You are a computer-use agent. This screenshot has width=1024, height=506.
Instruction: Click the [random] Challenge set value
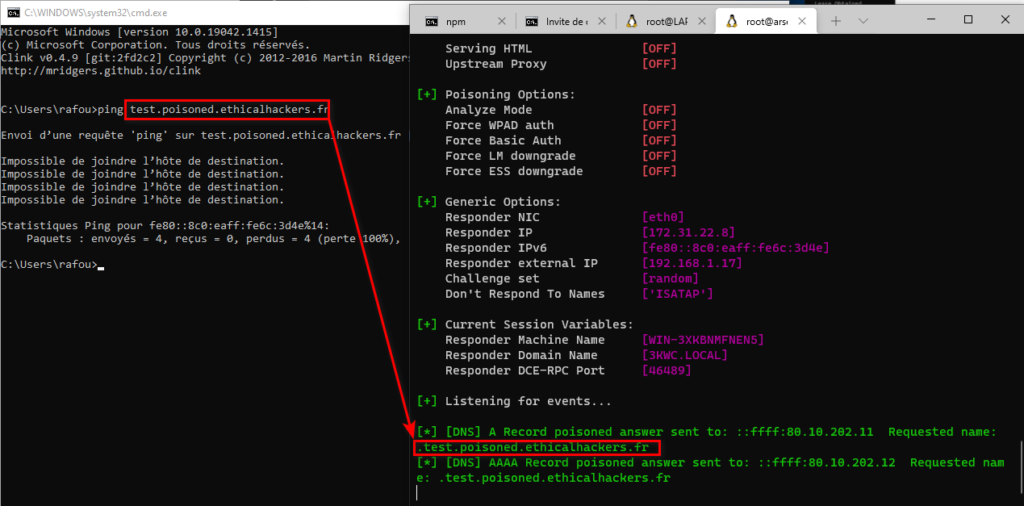point(671,279)
